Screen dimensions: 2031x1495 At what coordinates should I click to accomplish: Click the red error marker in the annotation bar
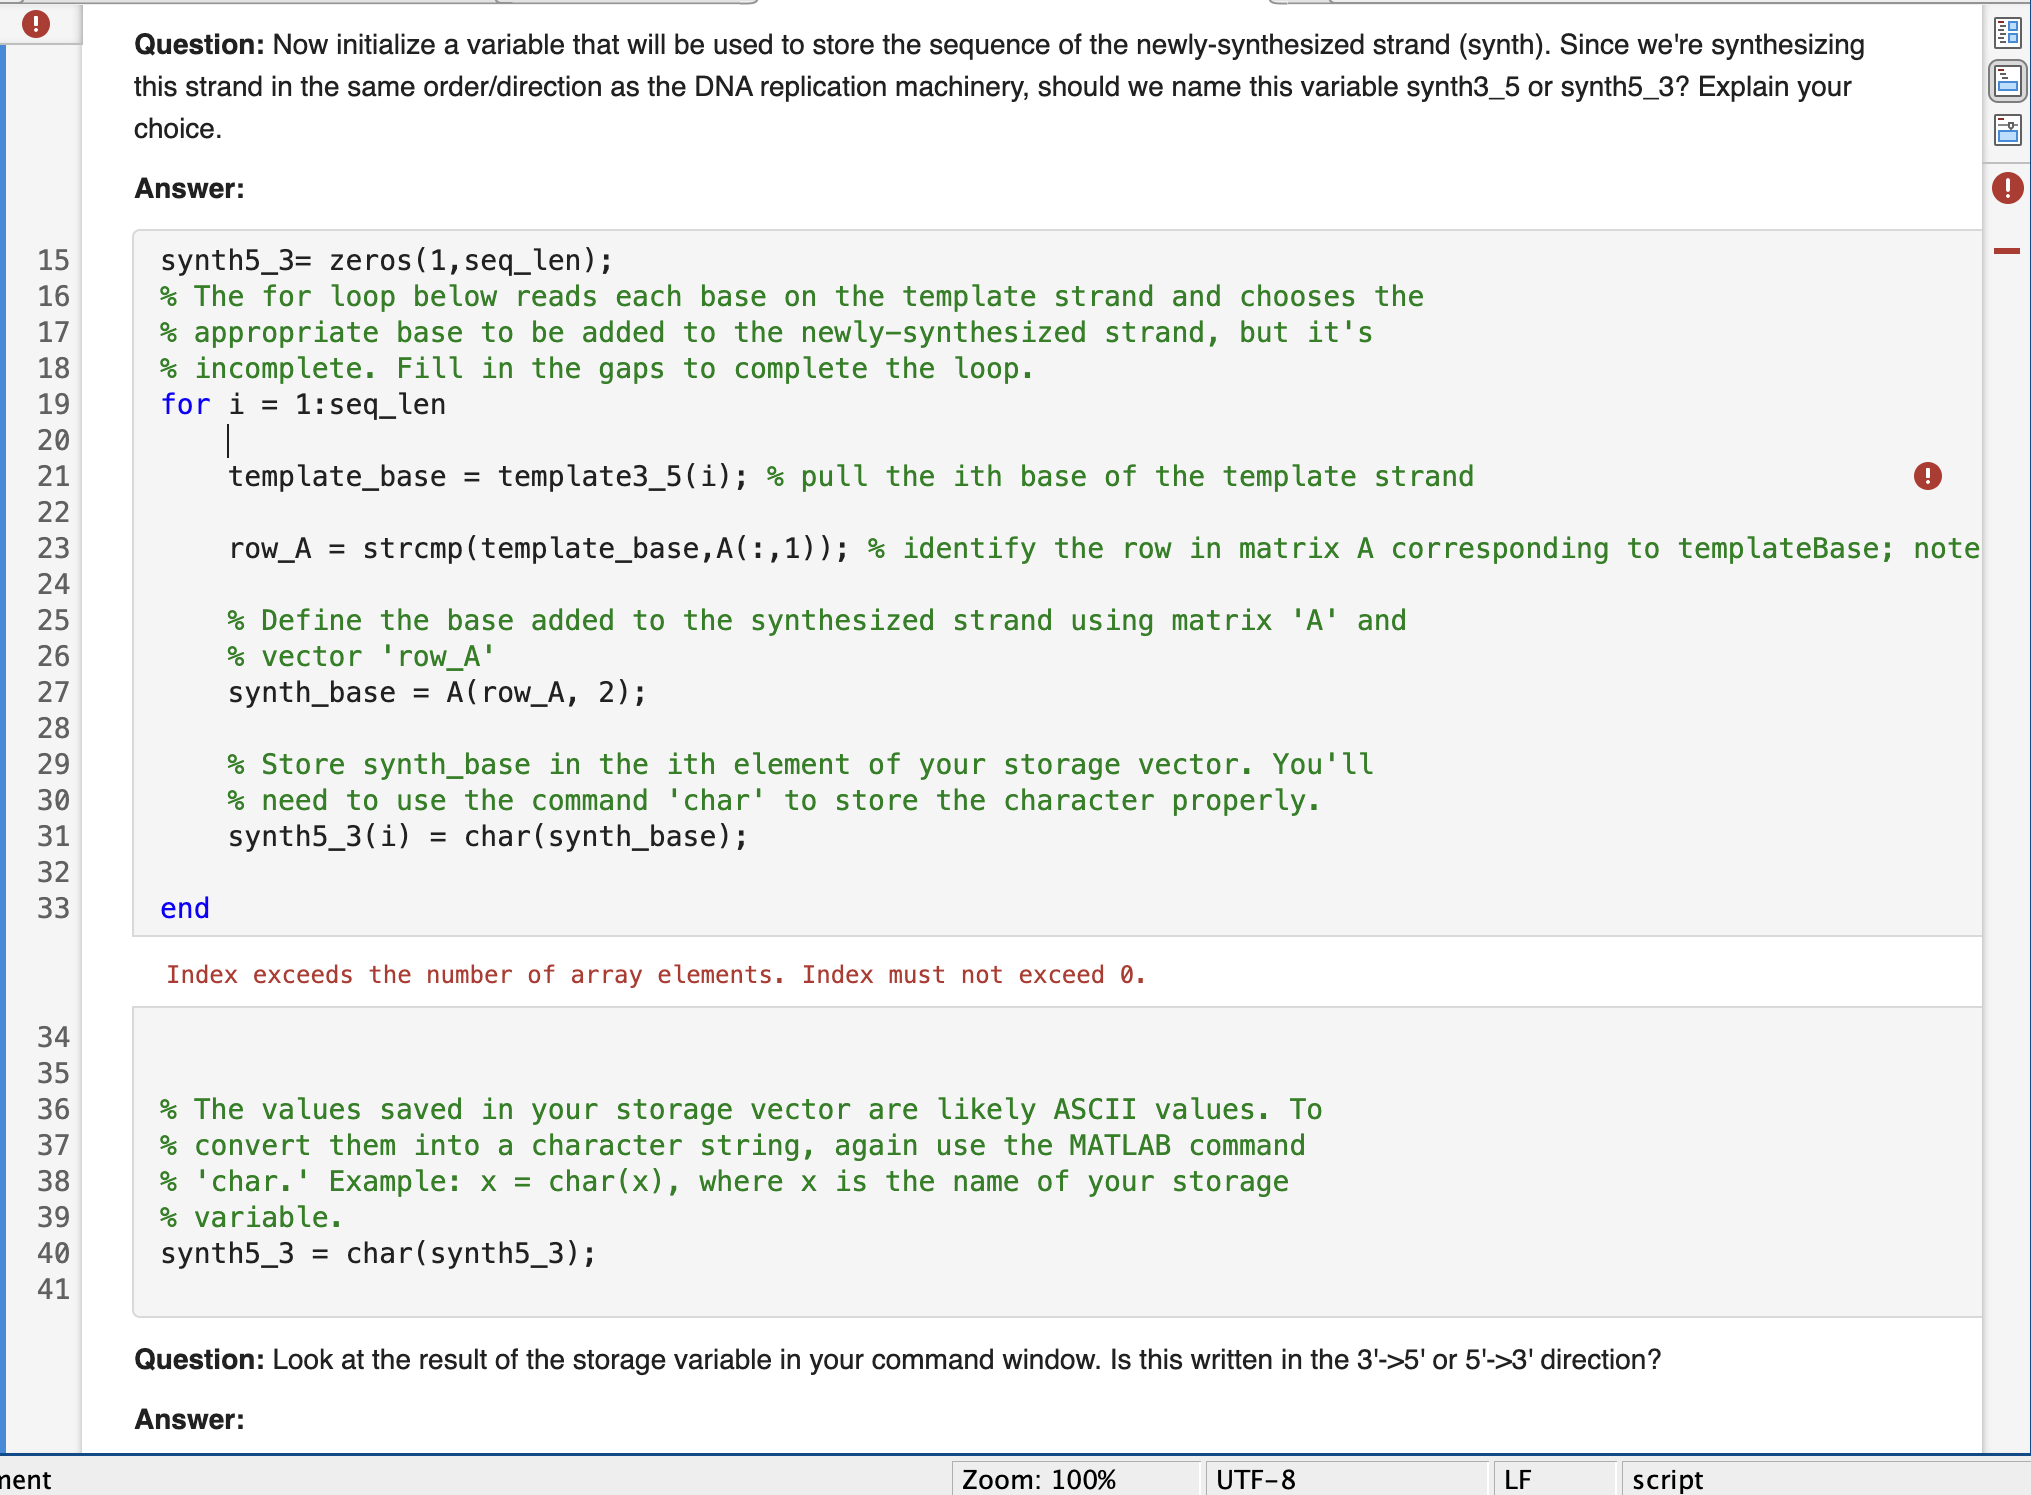coord(2009,249)
